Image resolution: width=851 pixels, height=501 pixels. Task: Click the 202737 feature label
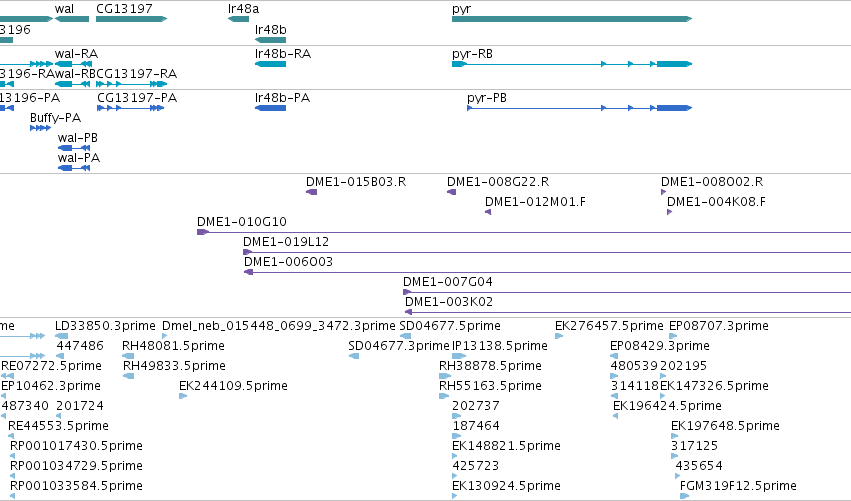(475, 406)
